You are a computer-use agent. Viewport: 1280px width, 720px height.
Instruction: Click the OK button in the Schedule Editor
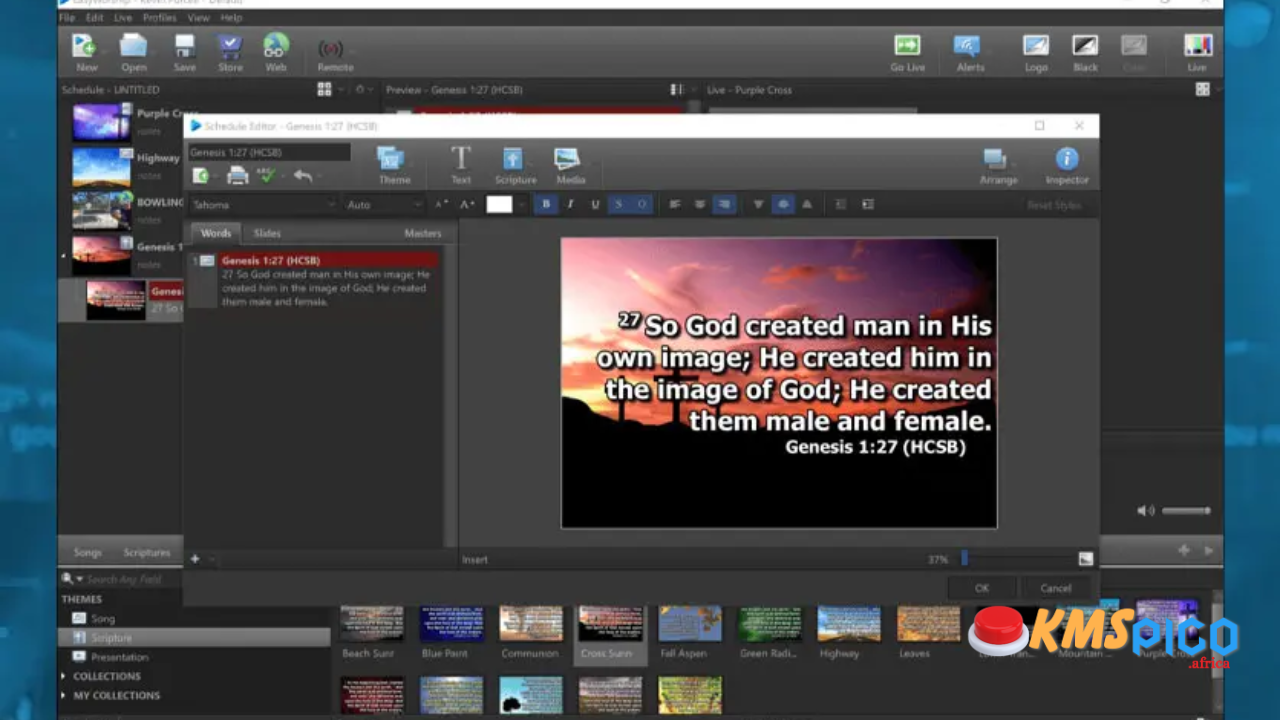[x=982, y=588]
